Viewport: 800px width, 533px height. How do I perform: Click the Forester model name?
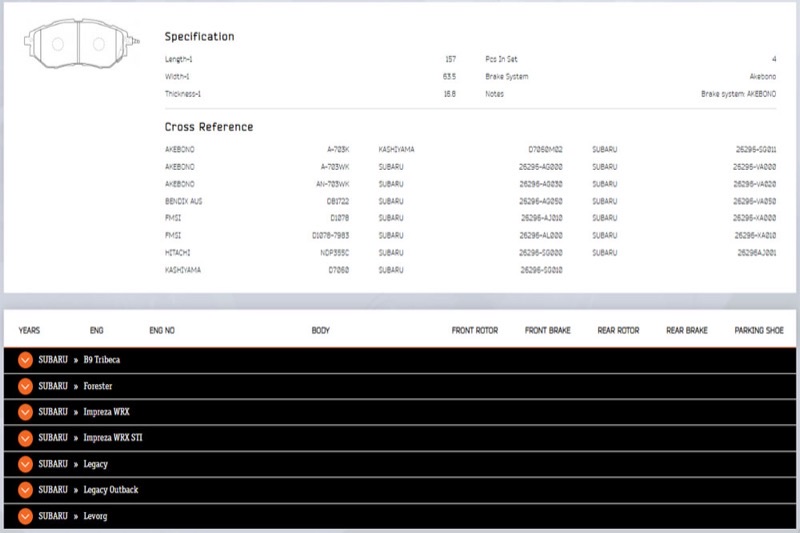(x=97, y=386)
